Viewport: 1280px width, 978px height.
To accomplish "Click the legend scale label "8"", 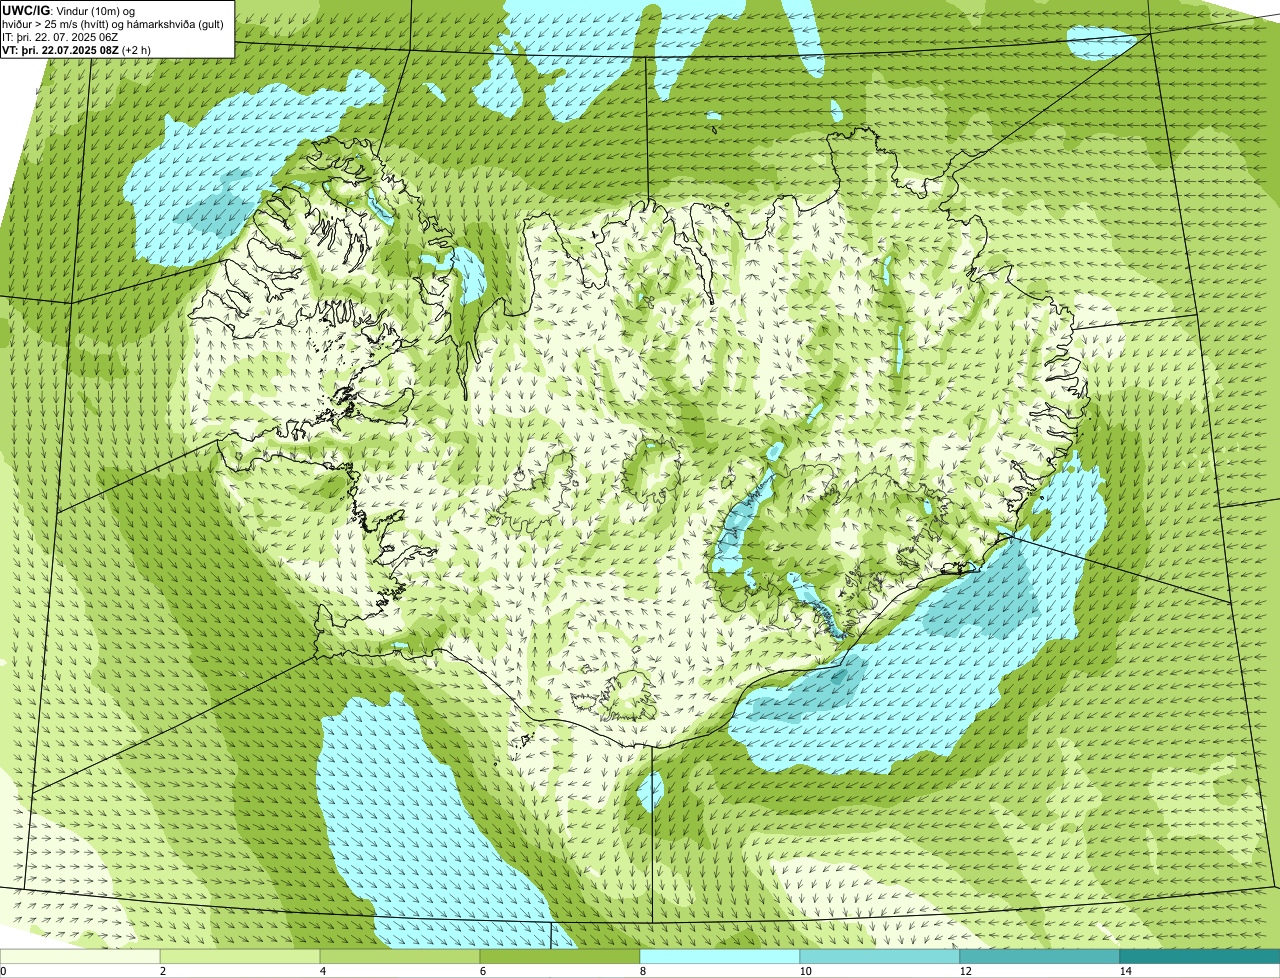I will coord(643,971).
